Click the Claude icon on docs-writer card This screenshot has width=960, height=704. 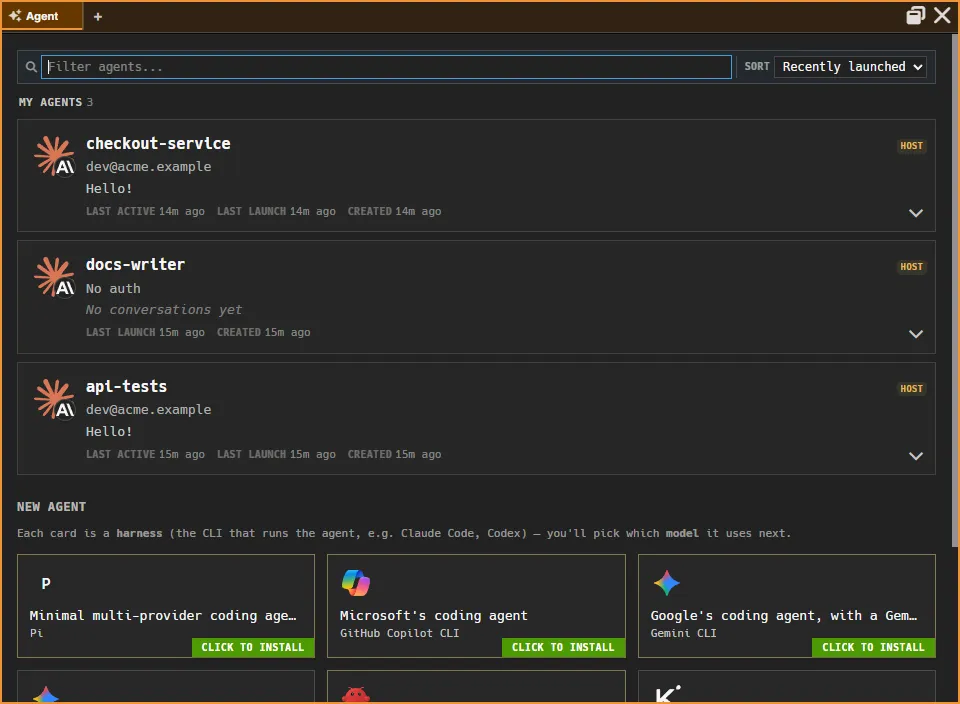point(54,277)
